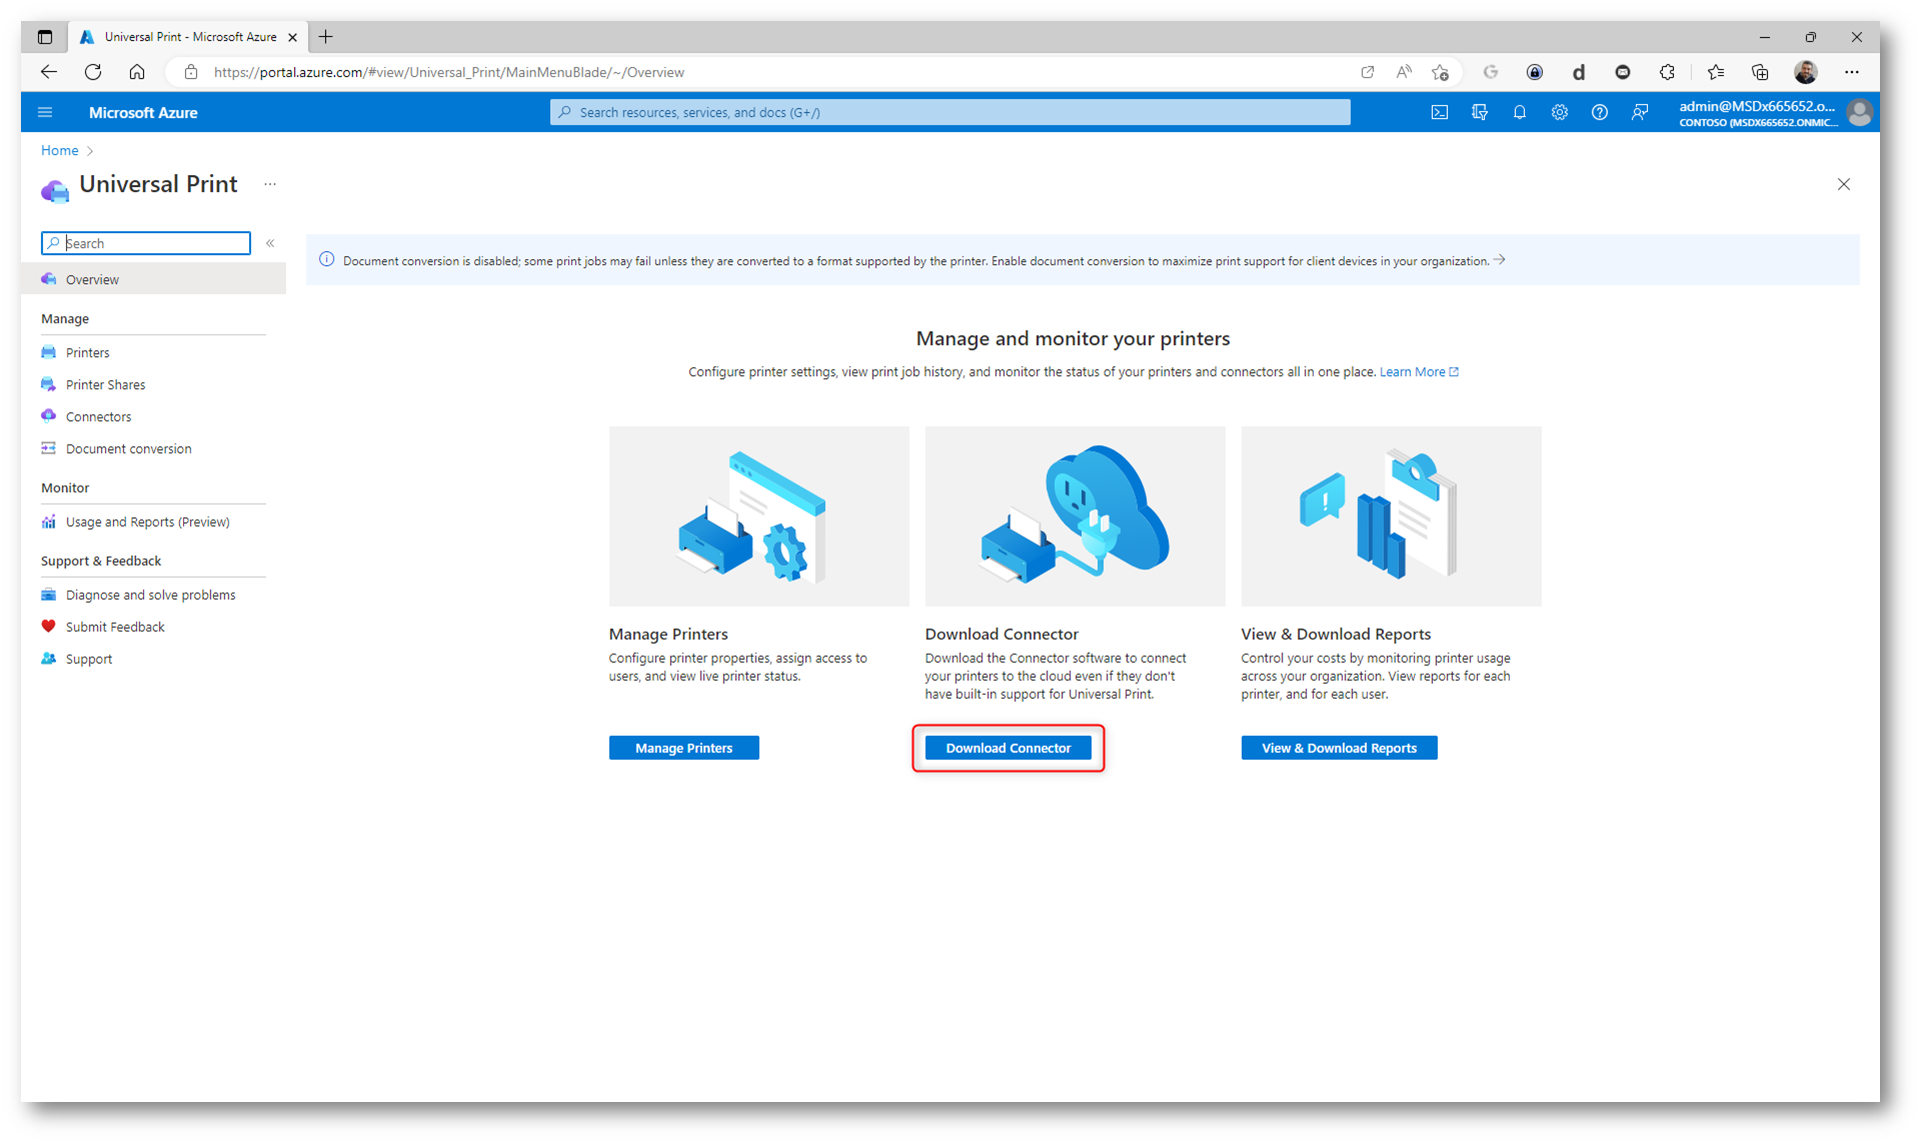
Task: Open Diagnose and solve problems
Action: tap(153, 594)
